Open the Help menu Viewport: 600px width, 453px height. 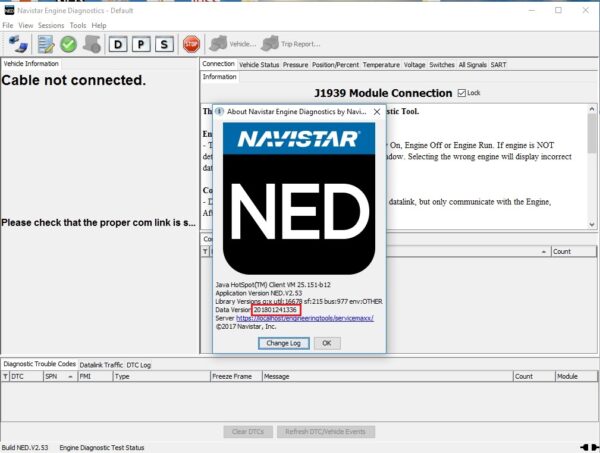pos(99,26)
